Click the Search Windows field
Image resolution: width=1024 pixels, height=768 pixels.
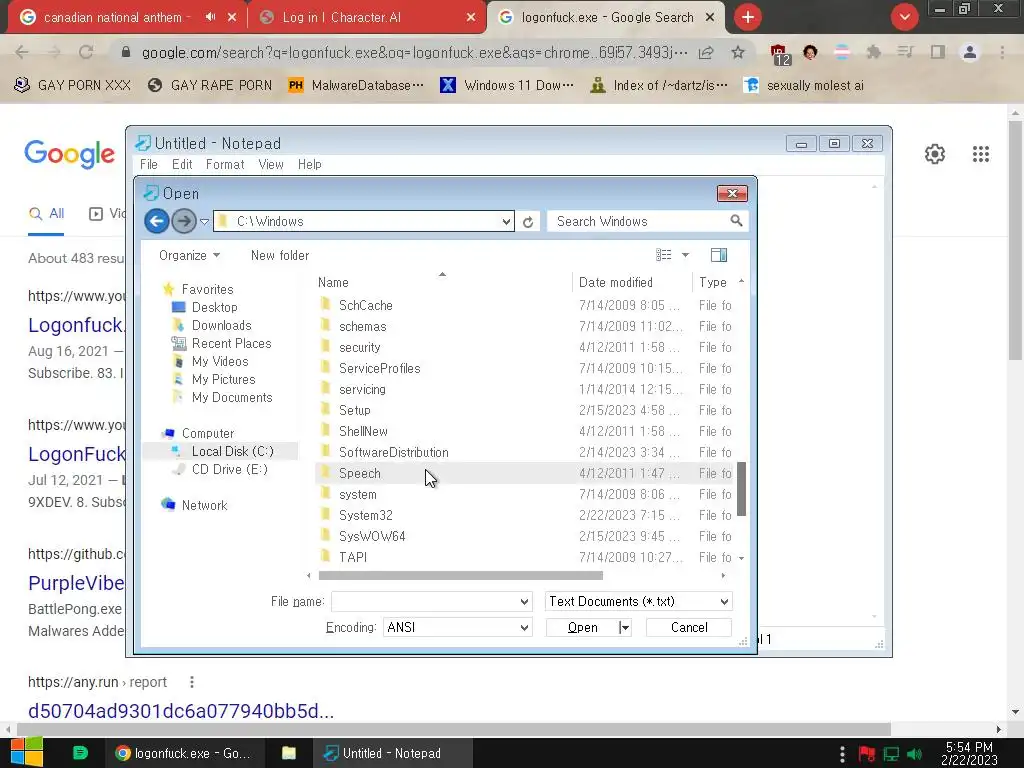coord(640,221)
